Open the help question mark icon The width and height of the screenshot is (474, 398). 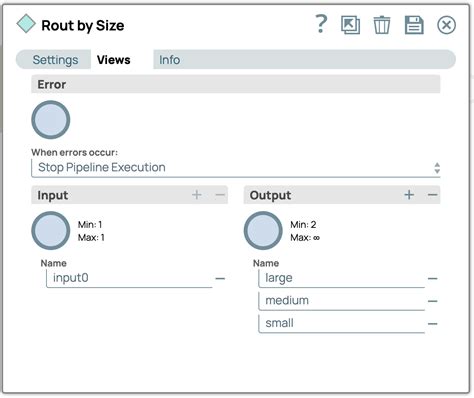[321, 24]
